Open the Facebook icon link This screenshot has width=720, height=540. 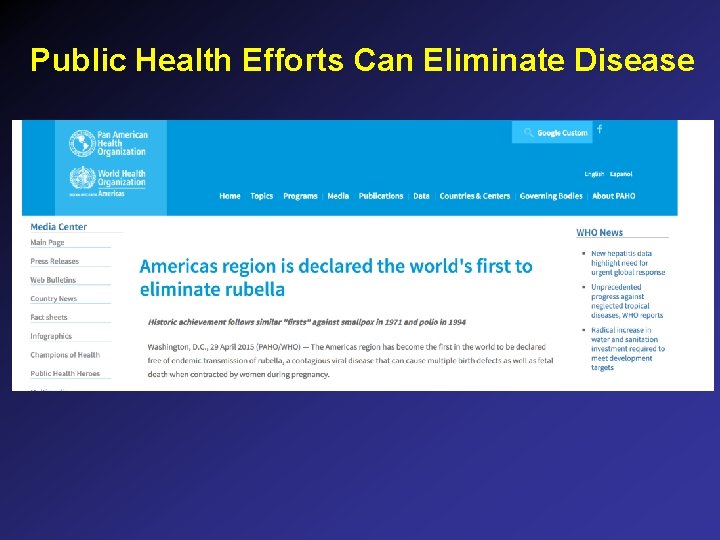[x=600, y=129]
